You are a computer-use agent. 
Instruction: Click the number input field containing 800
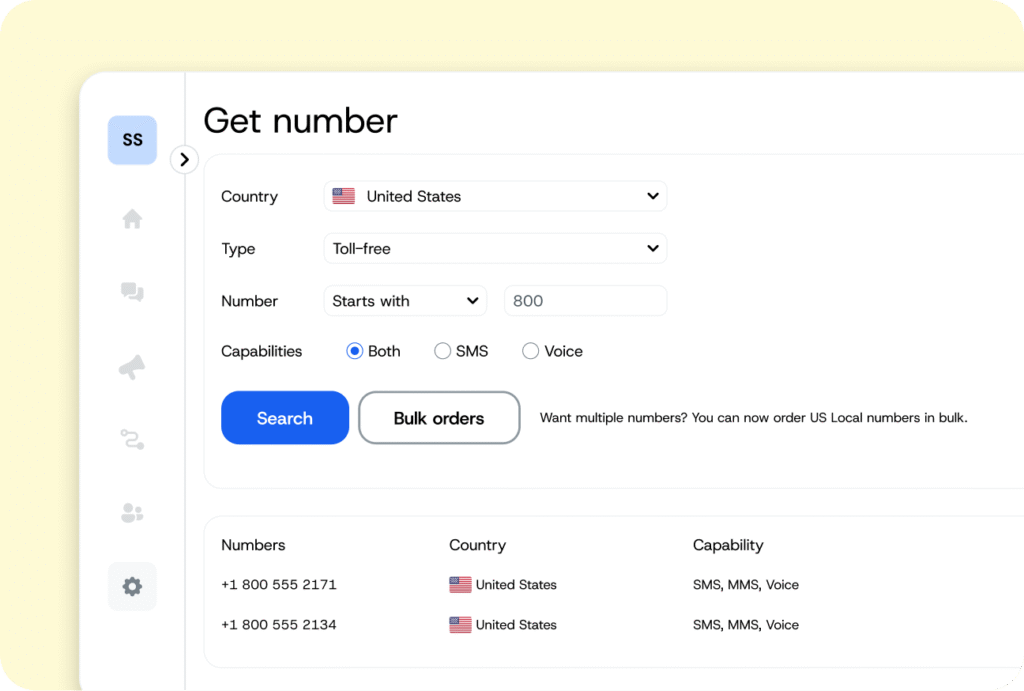coord(585,300)
